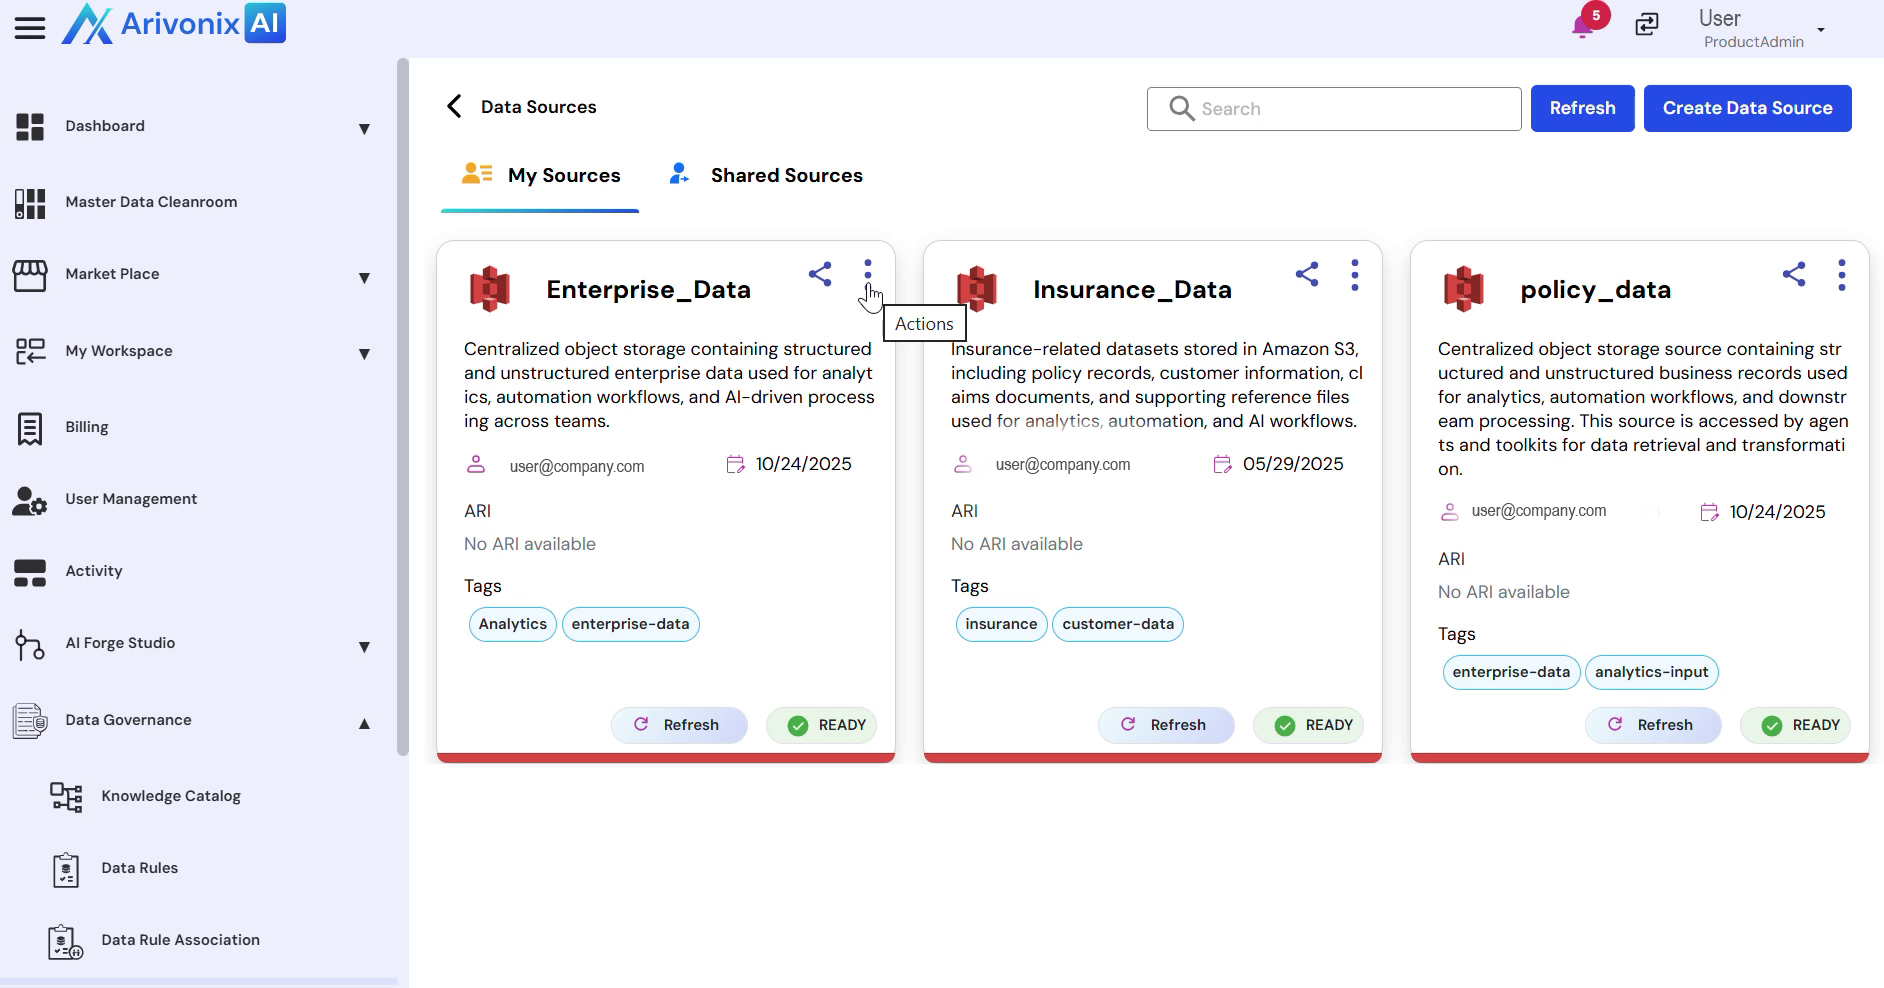This screenshot has width=1884, height=988.
Task: Open the hamburger navigation menu
Action: pyautogui.click(x=30, y=27)
